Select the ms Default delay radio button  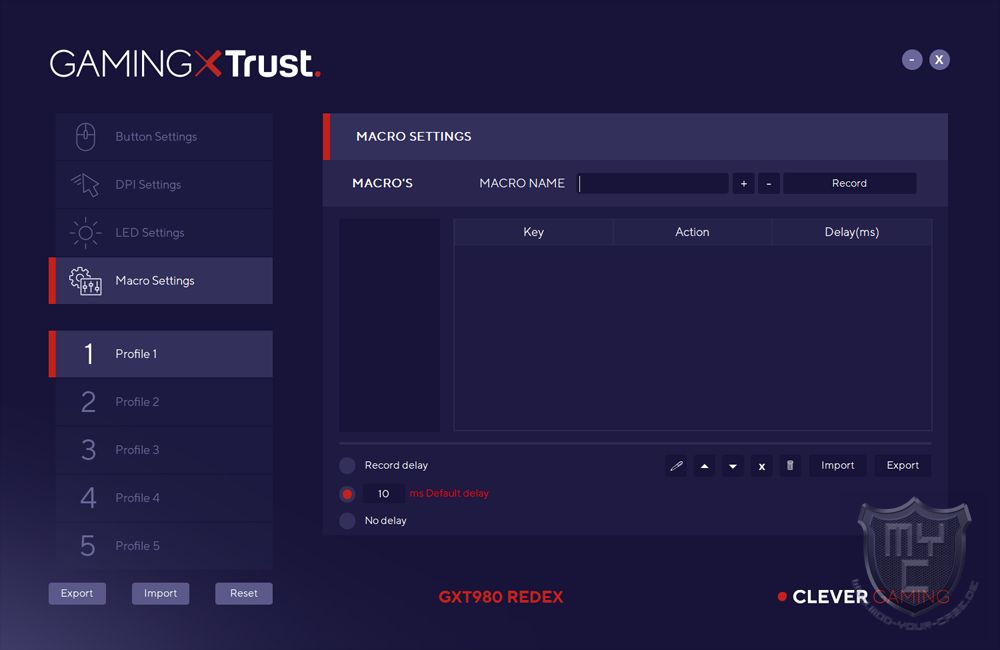click(x=347, y=494)
